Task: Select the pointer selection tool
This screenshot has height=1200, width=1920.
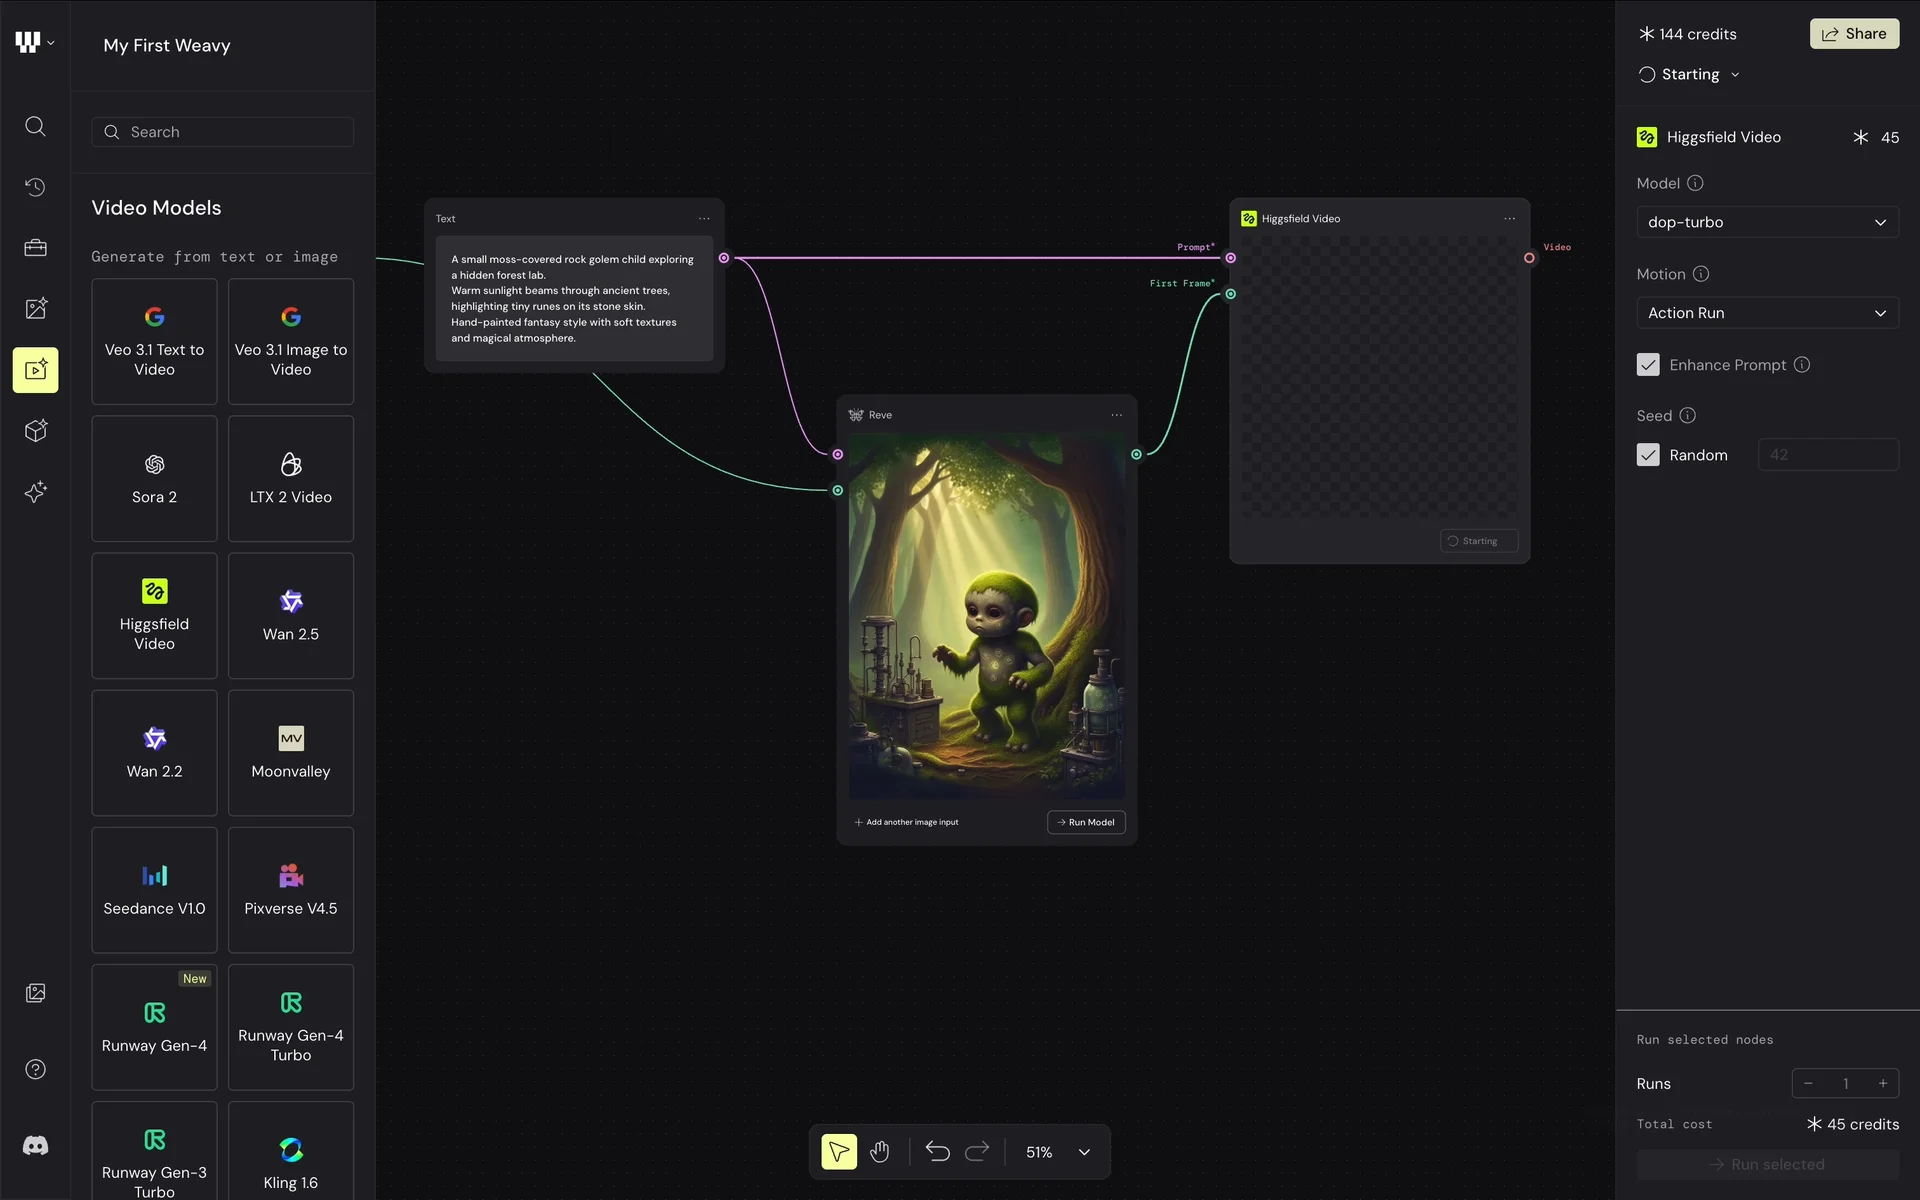Action: coord(839,1152)
